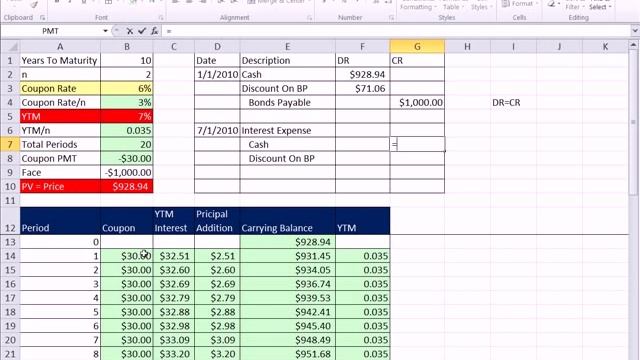Click the DR column header cell
The width and height of the screenshot is (640, 360).
pyautogui.click(x=362, y=60)
